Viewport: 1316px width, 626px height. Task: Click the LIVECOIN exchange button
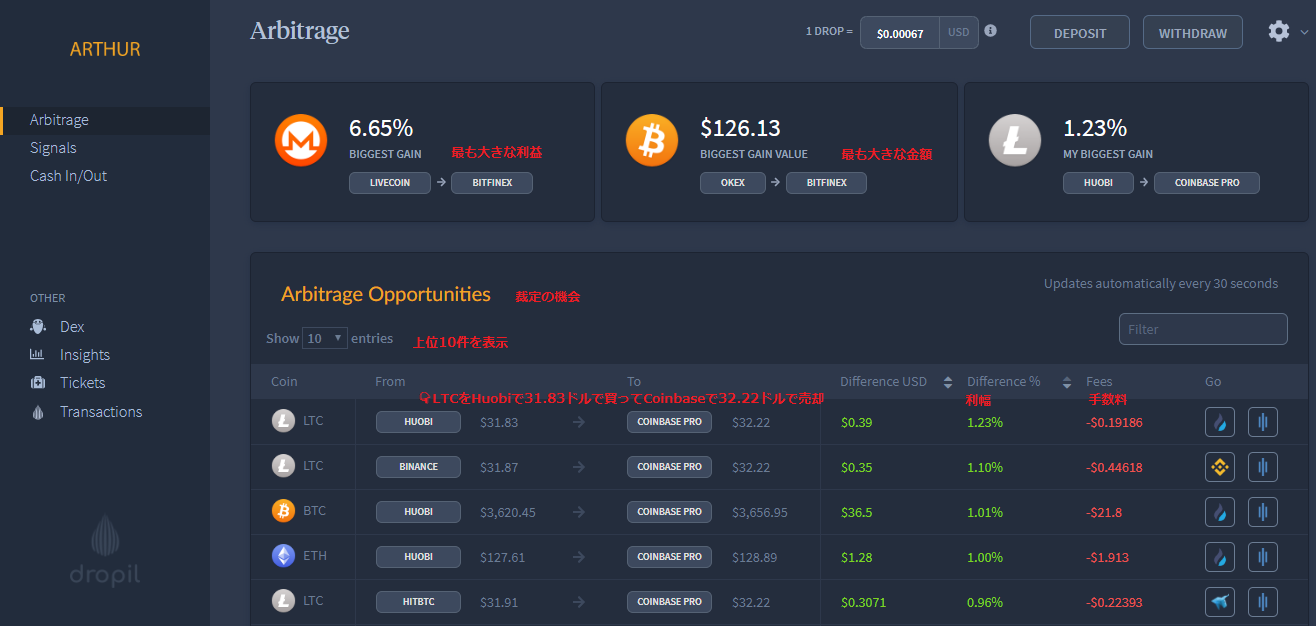[x=390, y=183]
